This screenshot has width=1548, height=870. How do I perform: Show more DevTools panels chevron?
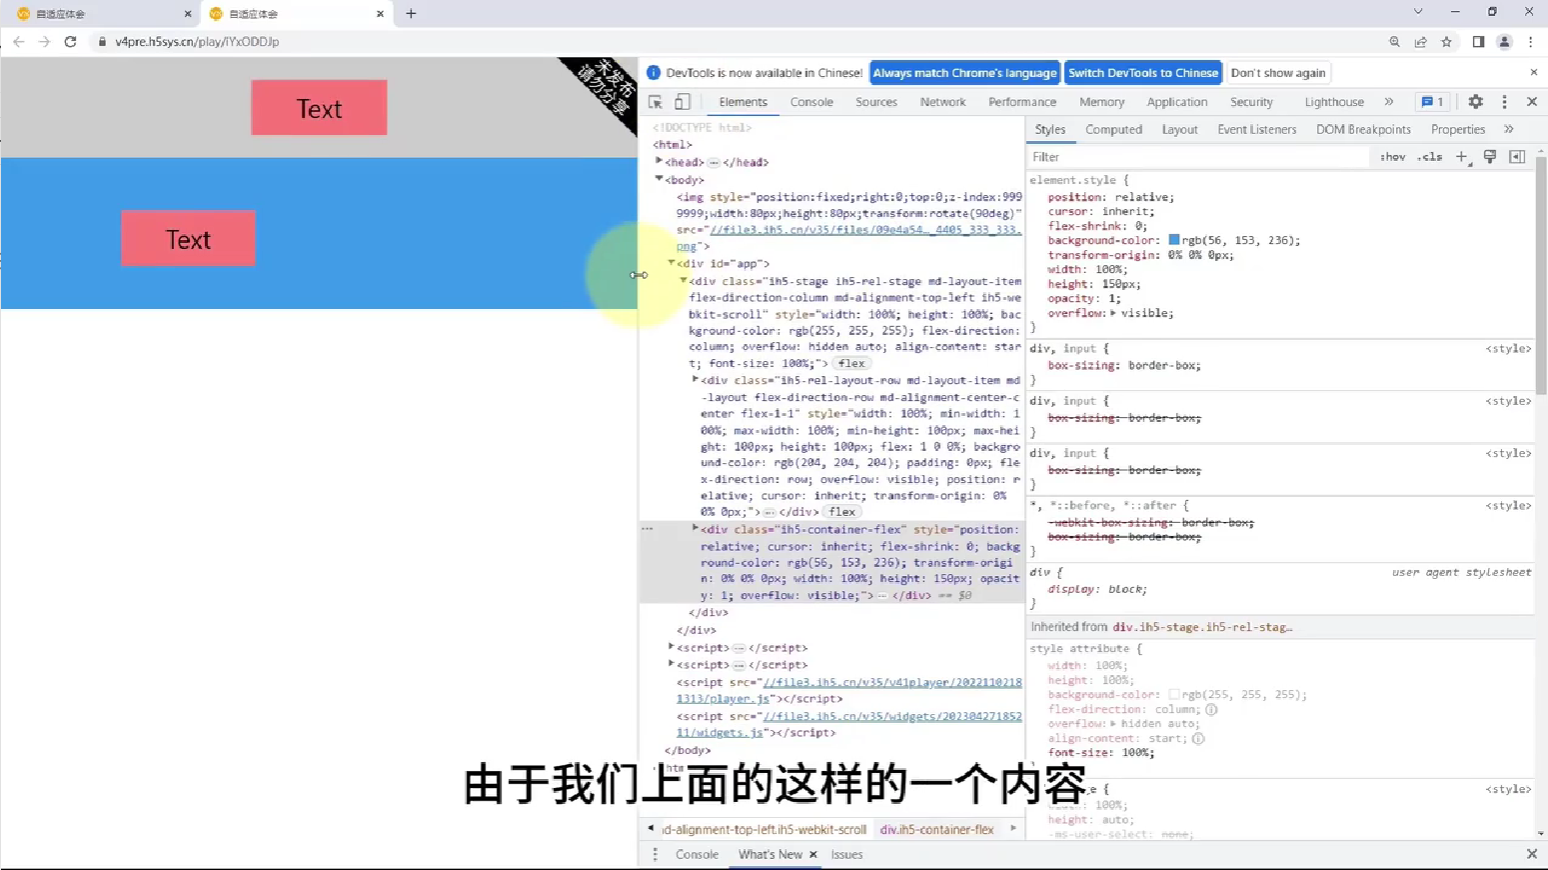pos(1389,102)
